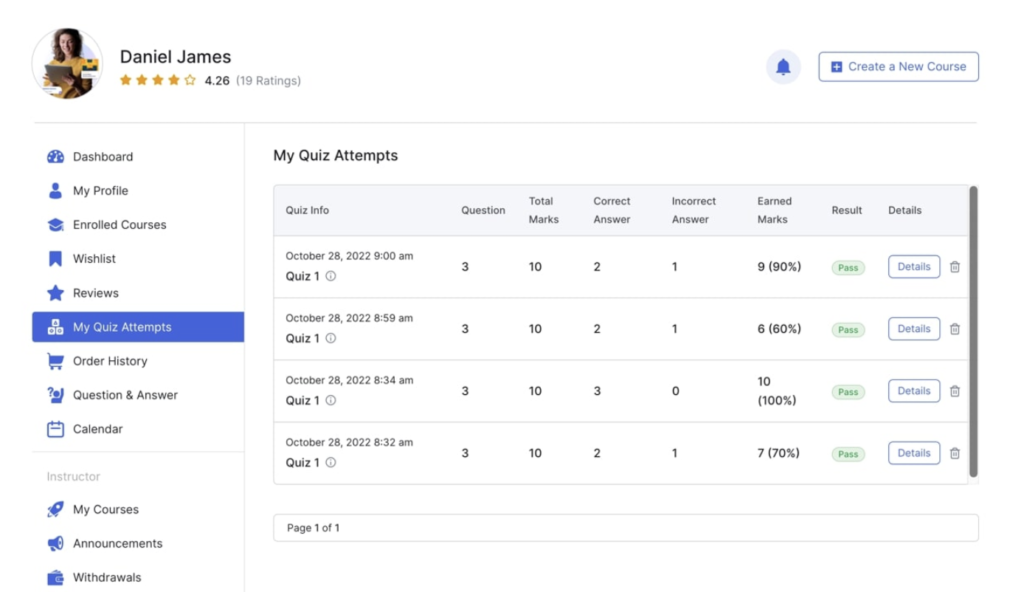The width and height of the screenshot is (1024, 592).
Task: Click the Dashboard gauge icon
Action: [x=56, y=157]
